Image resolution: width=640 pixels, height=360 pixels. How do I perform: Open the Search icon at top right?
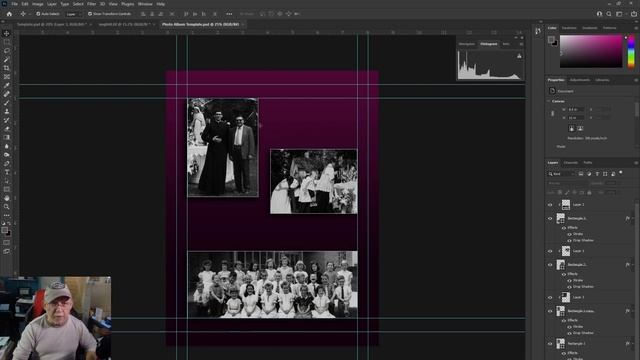(x=609, y=14)
